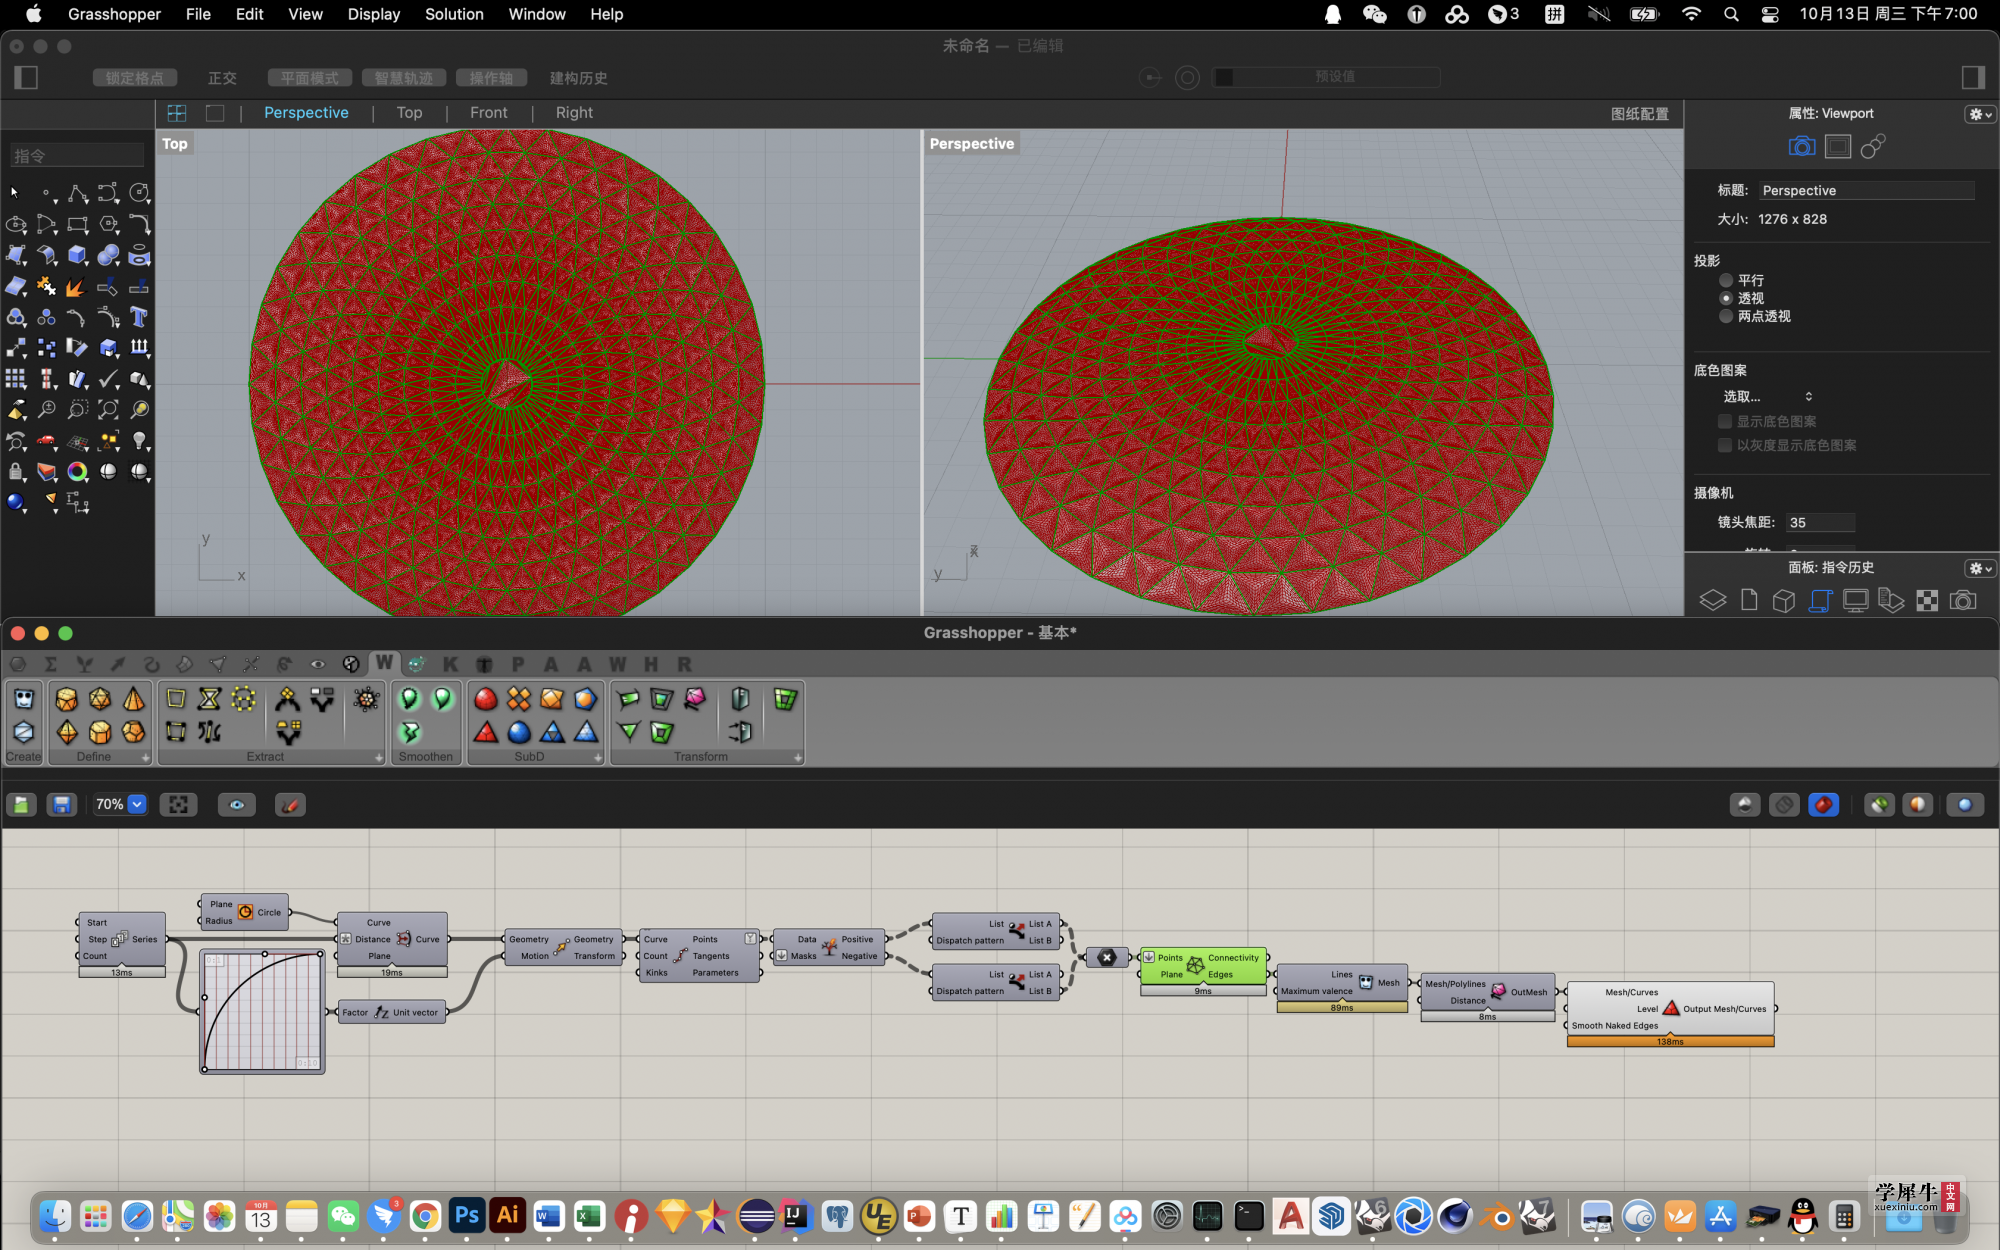Screen dimensions: 2000x1250
Task: Click the Rhino box solid tool icon
Action: [x=77, y=255]
